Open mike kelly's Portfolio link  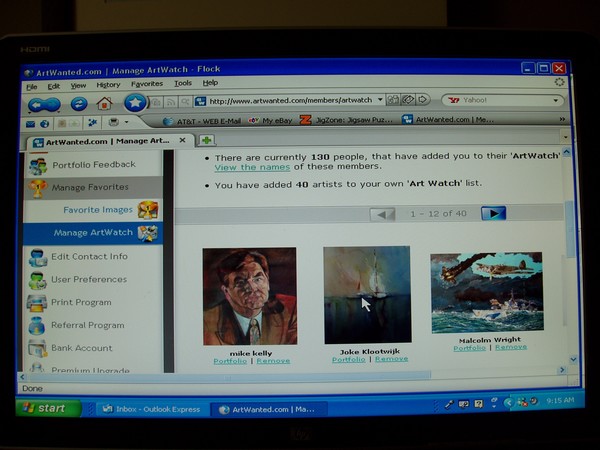coord(230,361)
